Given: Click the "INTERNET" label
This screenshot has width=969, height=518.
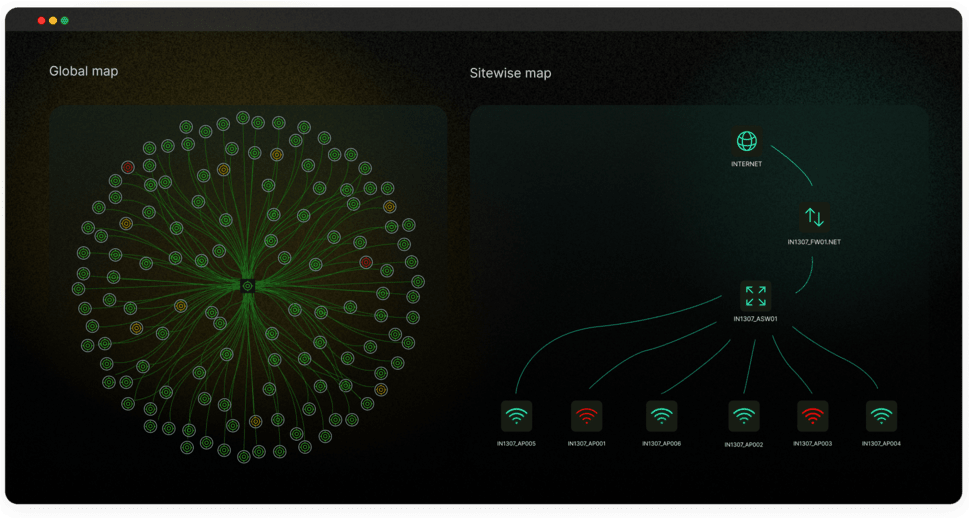Looking at the screenshot, I should click(x=747, y=164).
